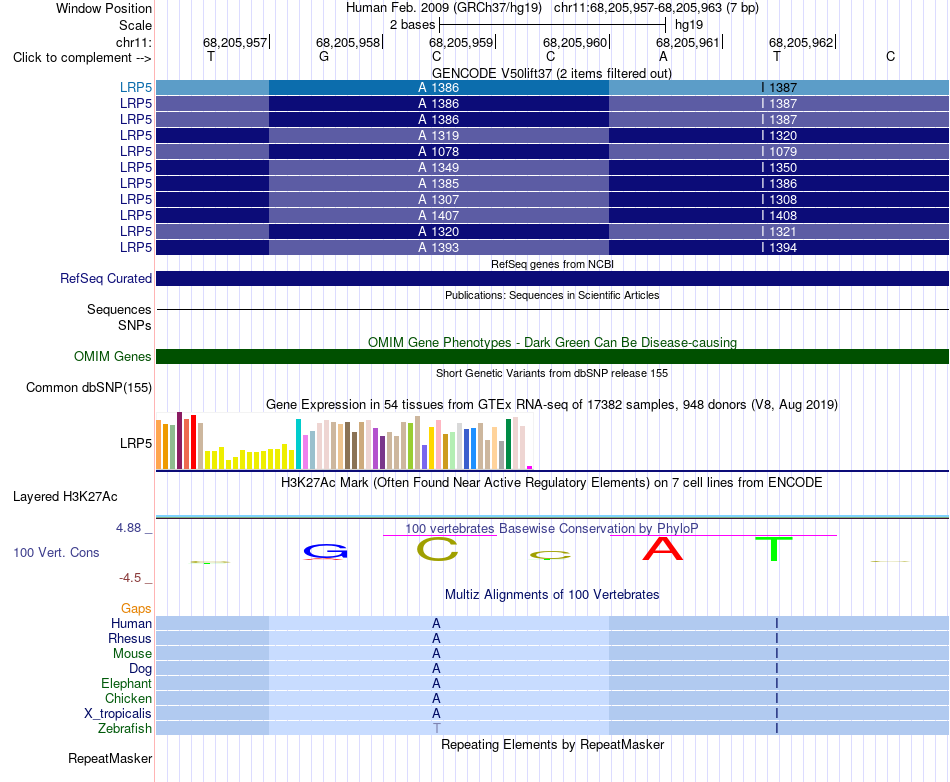The width and height of the screenshot is (950, 782).
Task: Open GENCODE V50lift37 track title
Action: (x=552, y=73)
